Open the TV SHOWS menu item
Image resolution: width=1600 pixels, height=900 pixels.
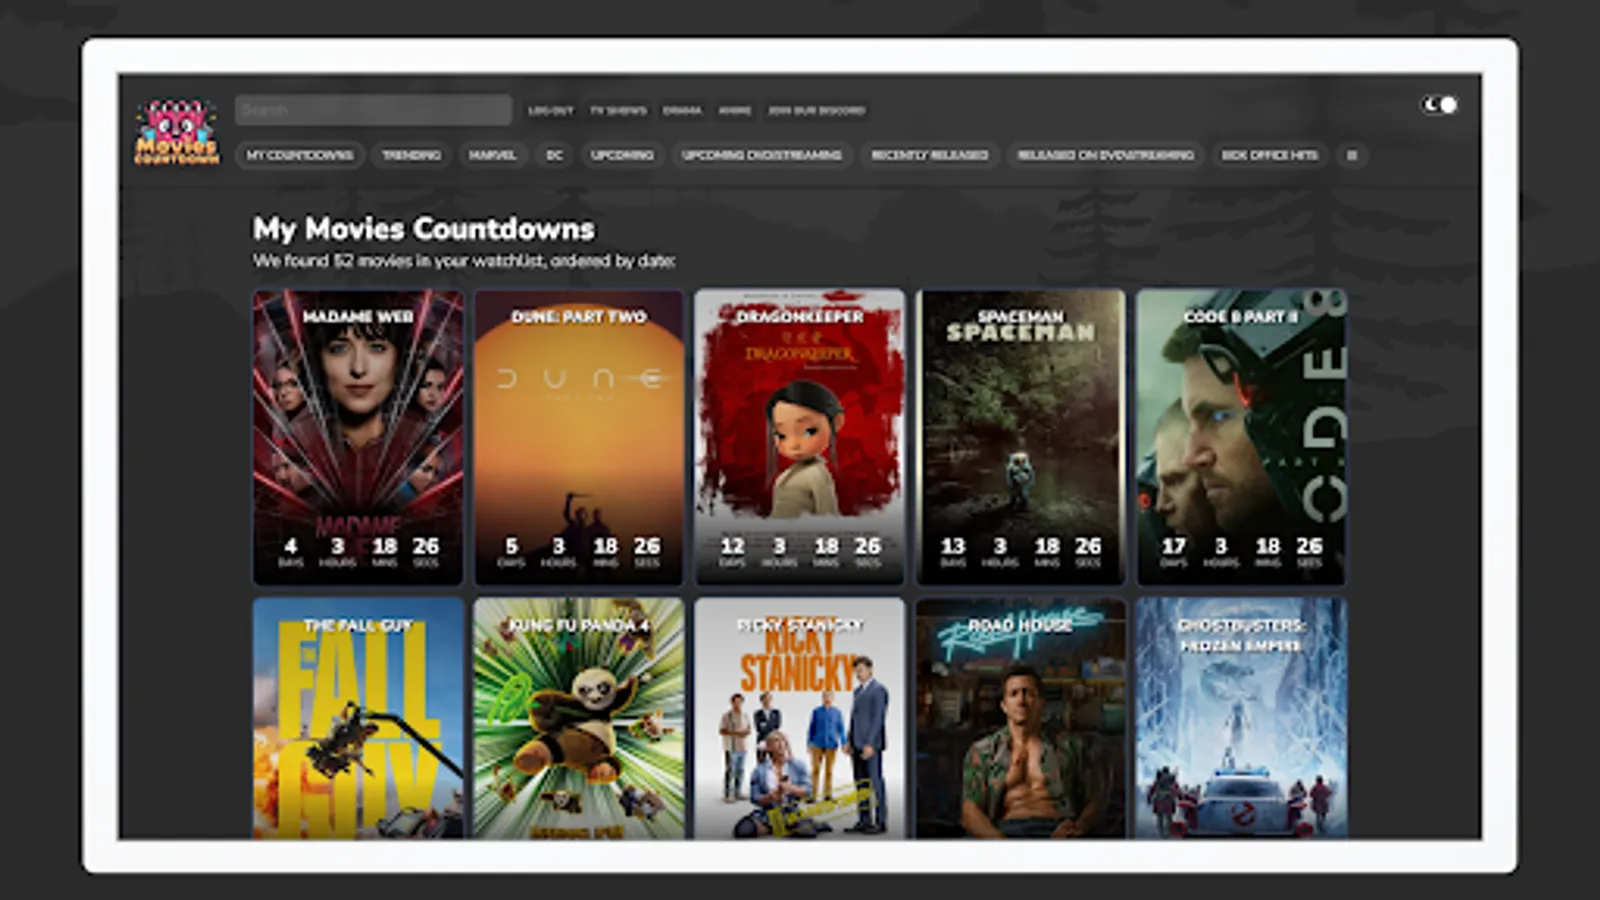click(619, 111)
